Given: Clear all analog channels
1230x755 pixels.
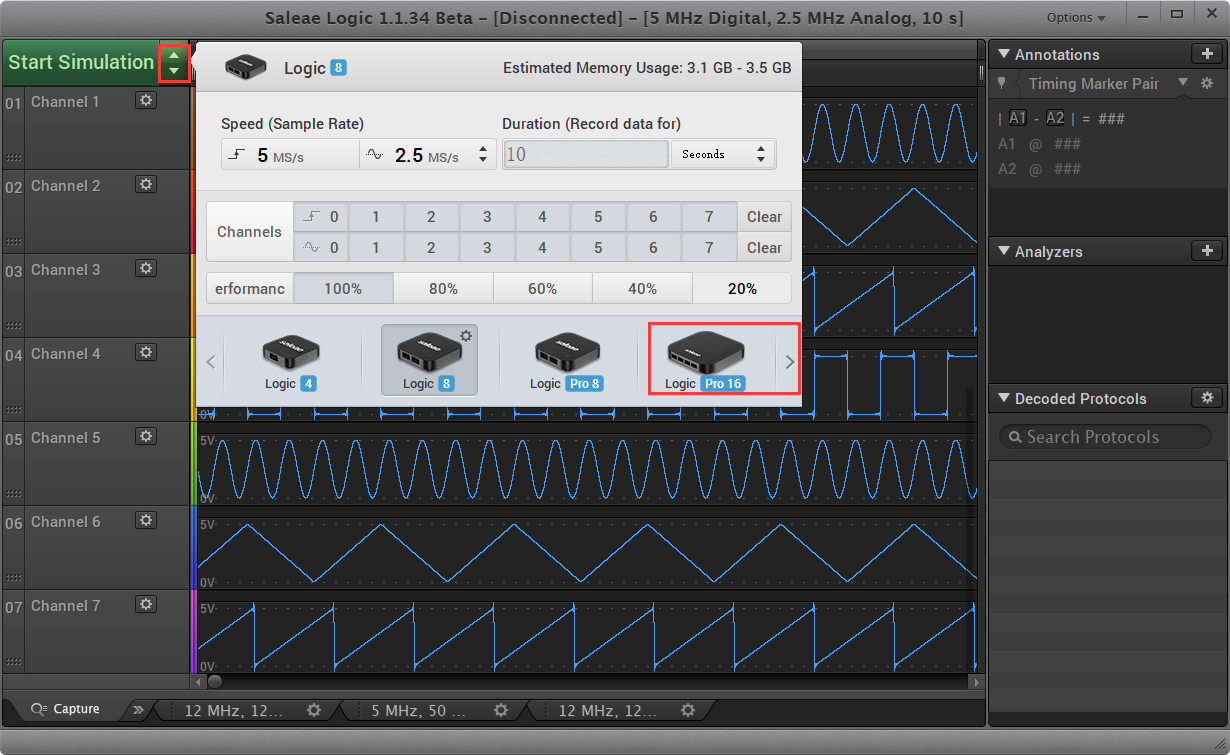Looking at the screenshot, I should 764,247.
